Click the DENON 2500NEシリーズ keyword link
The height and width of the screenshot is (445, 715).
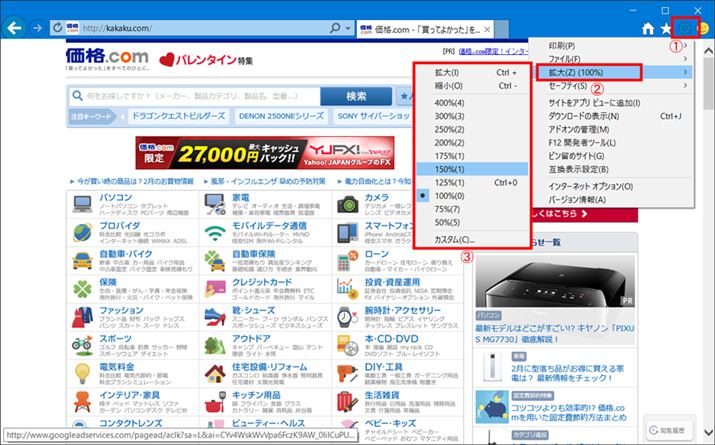[x=281, y=116]
